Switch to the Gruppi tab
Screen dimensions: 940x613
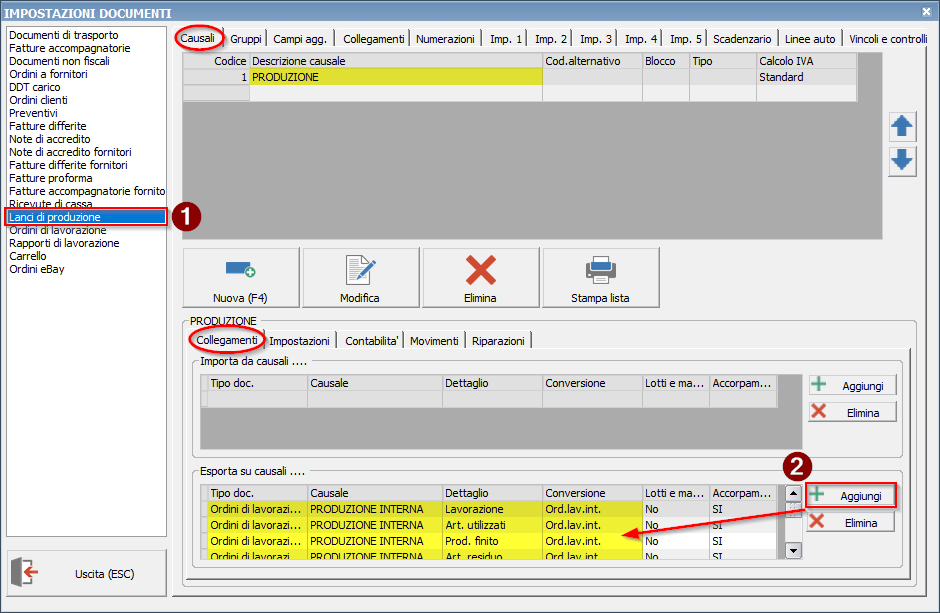click(x=246, y=39)
